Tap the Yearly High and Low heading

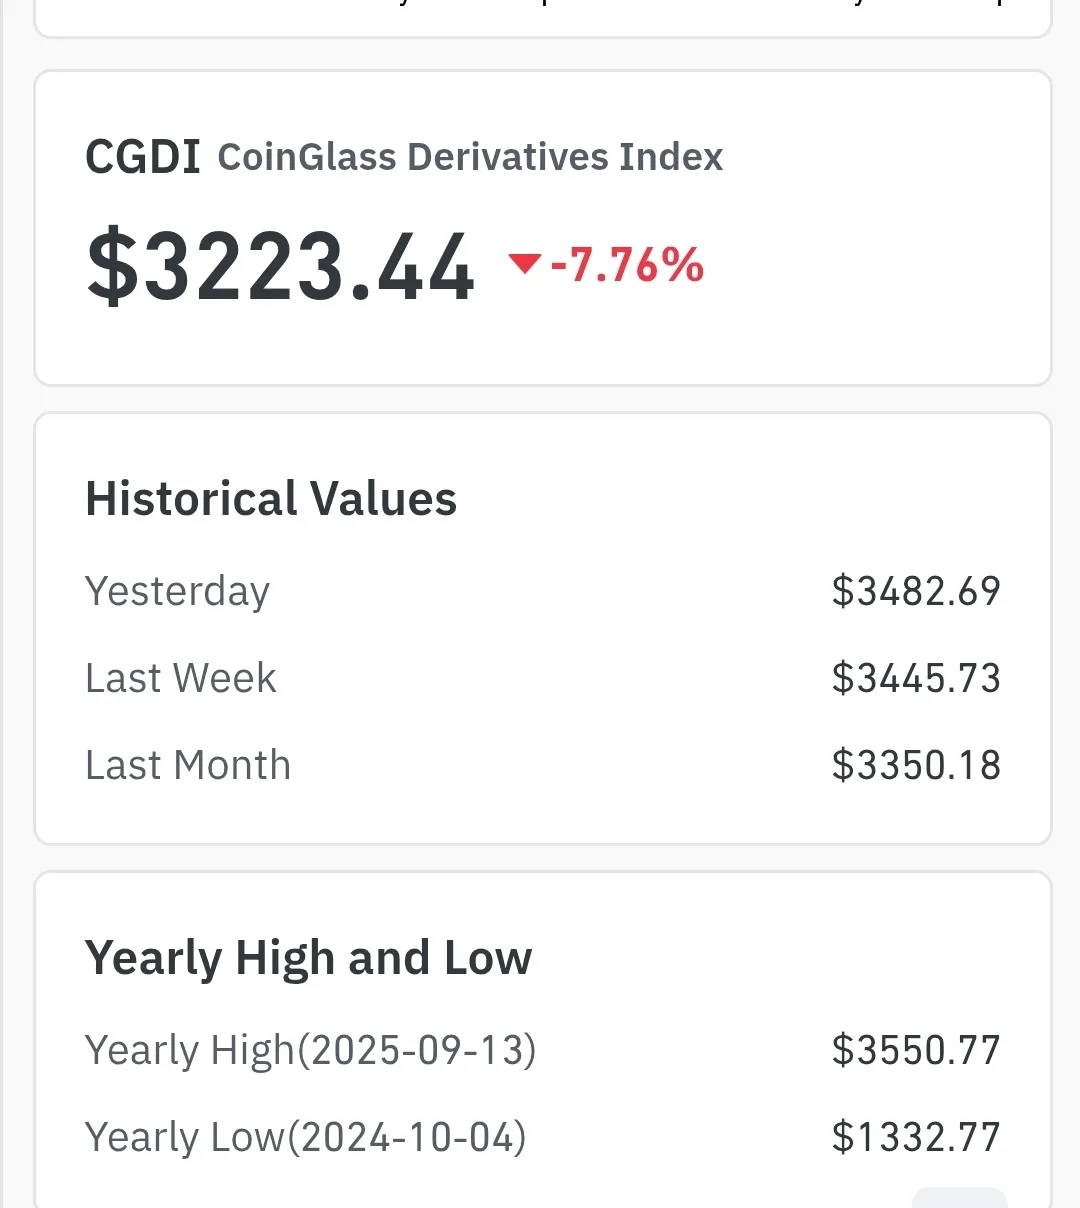308,957
